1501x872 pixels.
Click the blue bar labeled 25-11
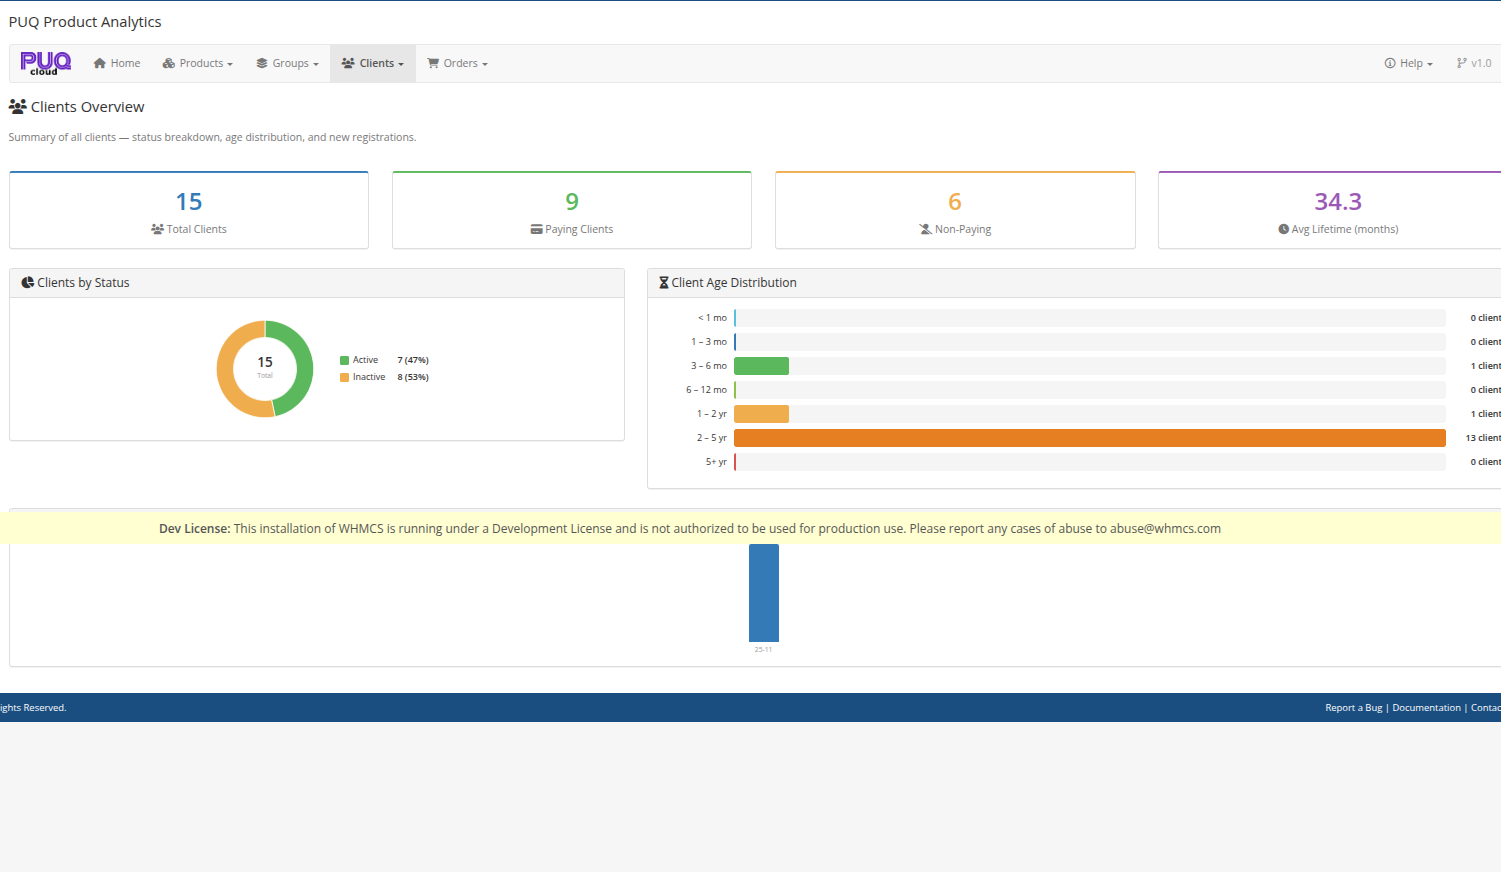(x=764, y=592)
